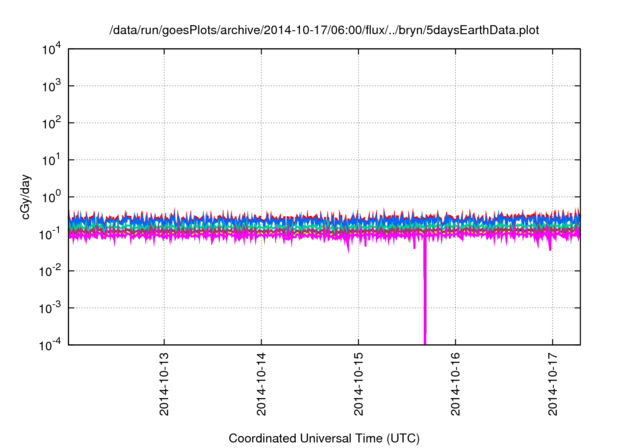Click the magenta dropout spike near 2014-10-16
640x448 pixels.
click(425, 292)
